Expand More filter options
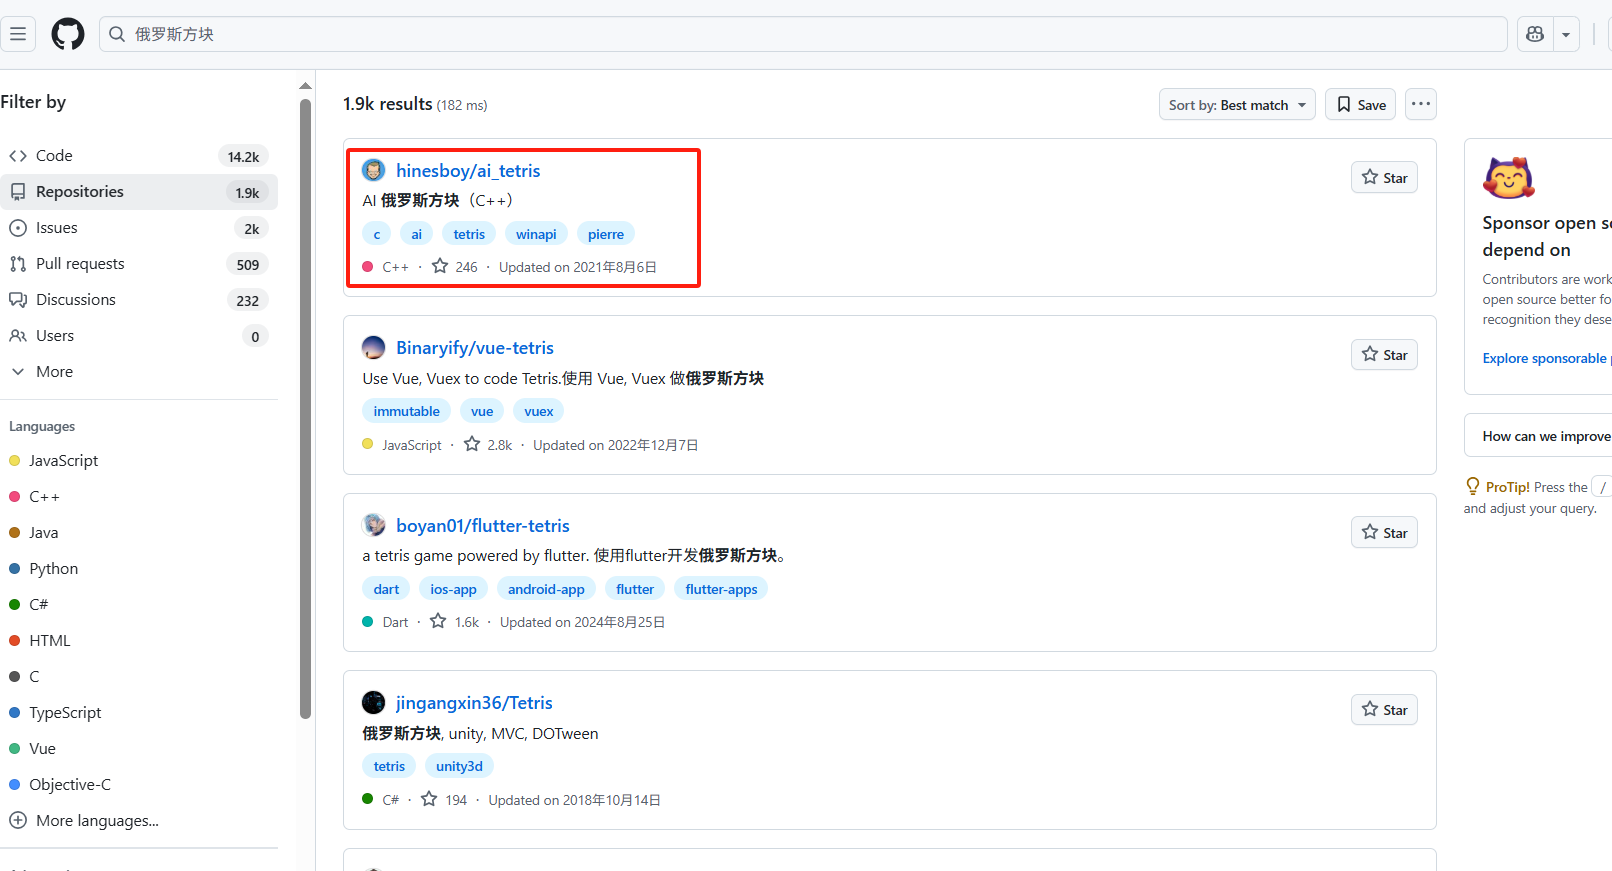 138,372
